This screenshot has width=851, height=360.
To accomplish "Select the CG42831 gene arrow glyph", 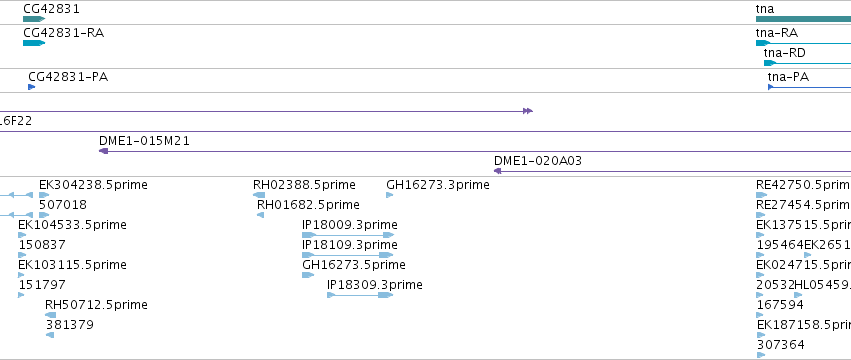I will coord(34,19).
